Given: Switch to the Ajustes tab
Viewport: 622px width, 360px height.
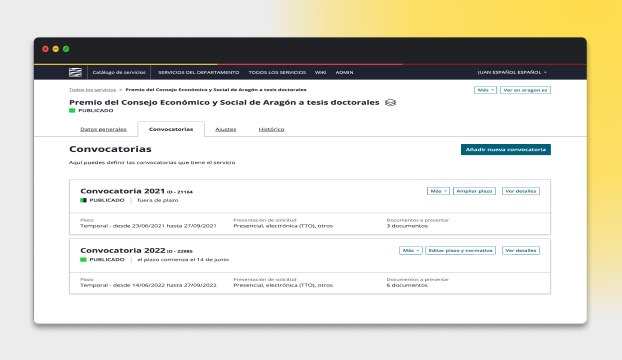Looking at the screenshot, I should [226, 129].
